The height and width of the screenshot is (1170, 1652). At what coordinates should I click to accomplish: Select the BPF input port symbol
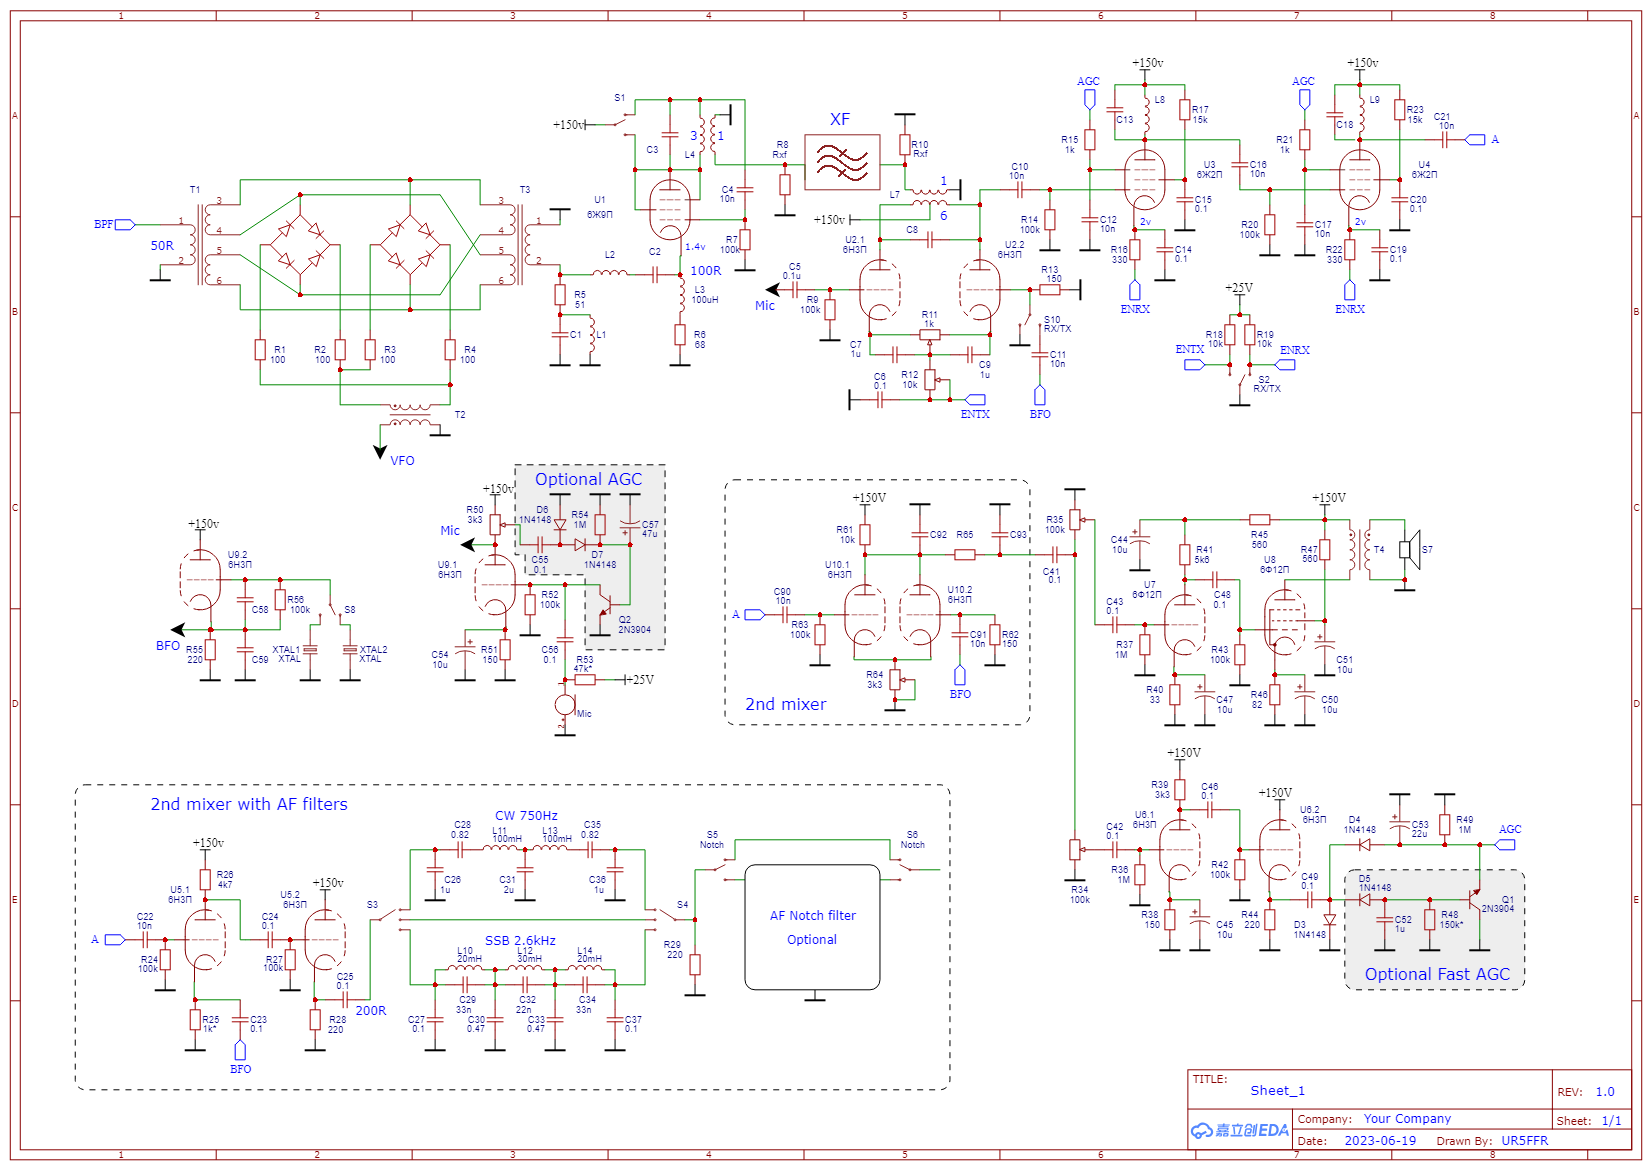pyautogui.click(x=124, y=225)
